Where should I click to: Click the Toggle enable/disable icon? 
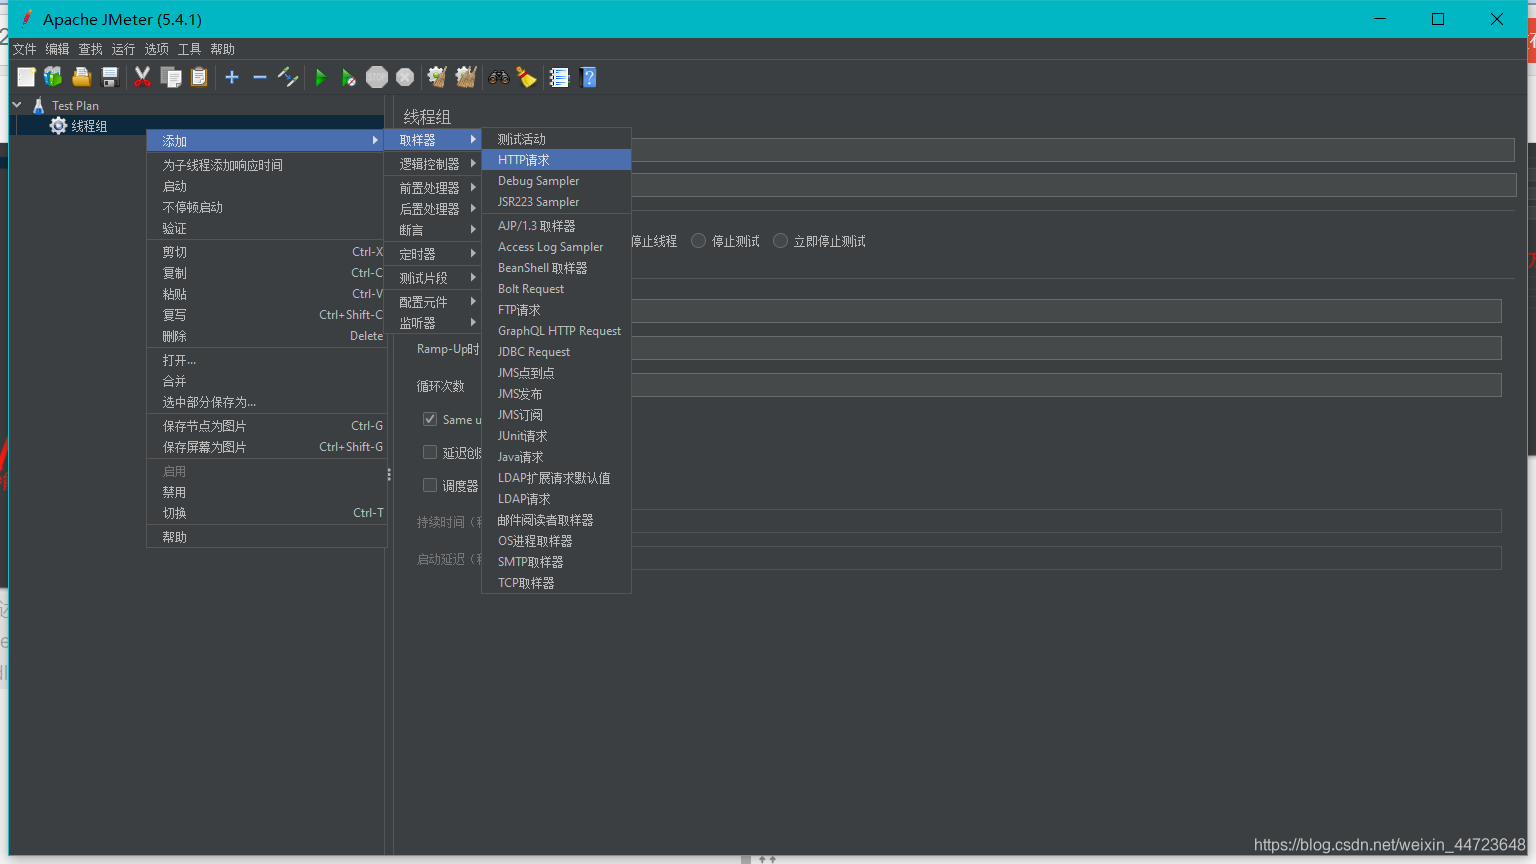point(288,77)
